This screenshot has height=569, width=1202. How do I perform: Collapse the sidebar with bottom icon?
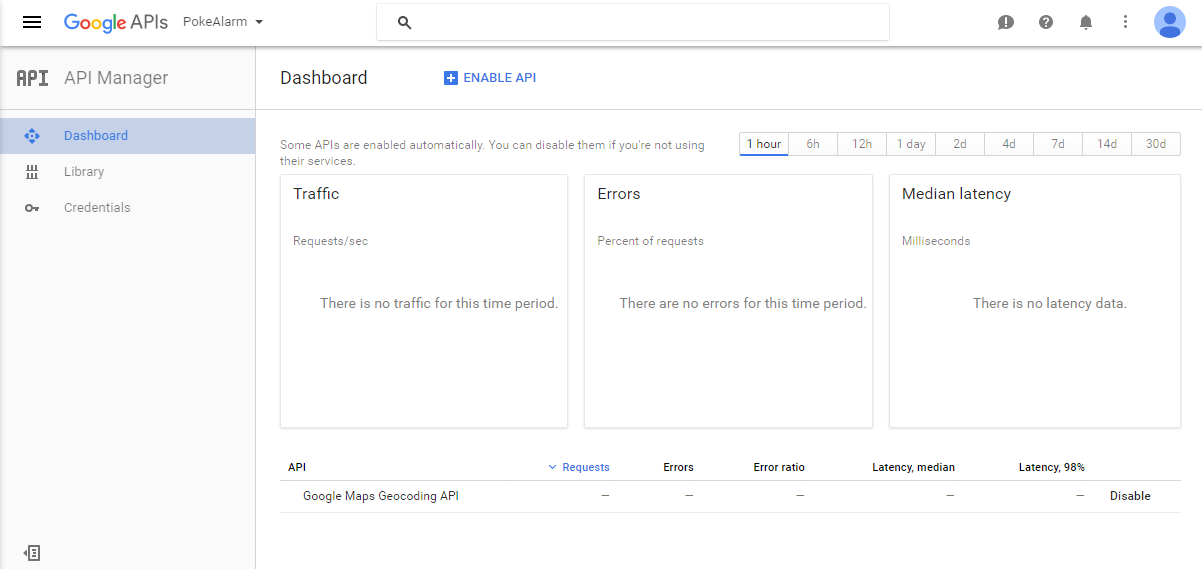pos(32,553)
